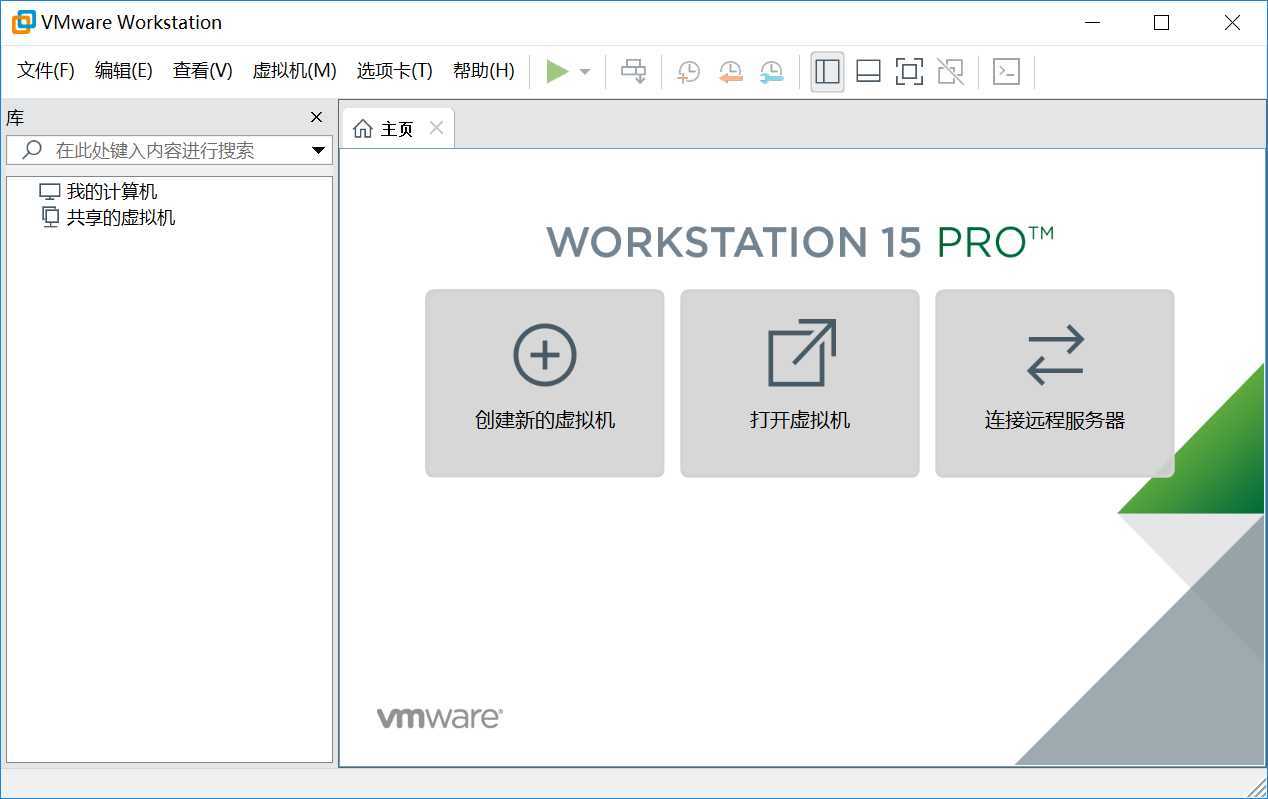Image resolution: width=1268 pixels, height=799 pixels.
Task: Open the 查看(V) menu
Action: tap(202, 70)
